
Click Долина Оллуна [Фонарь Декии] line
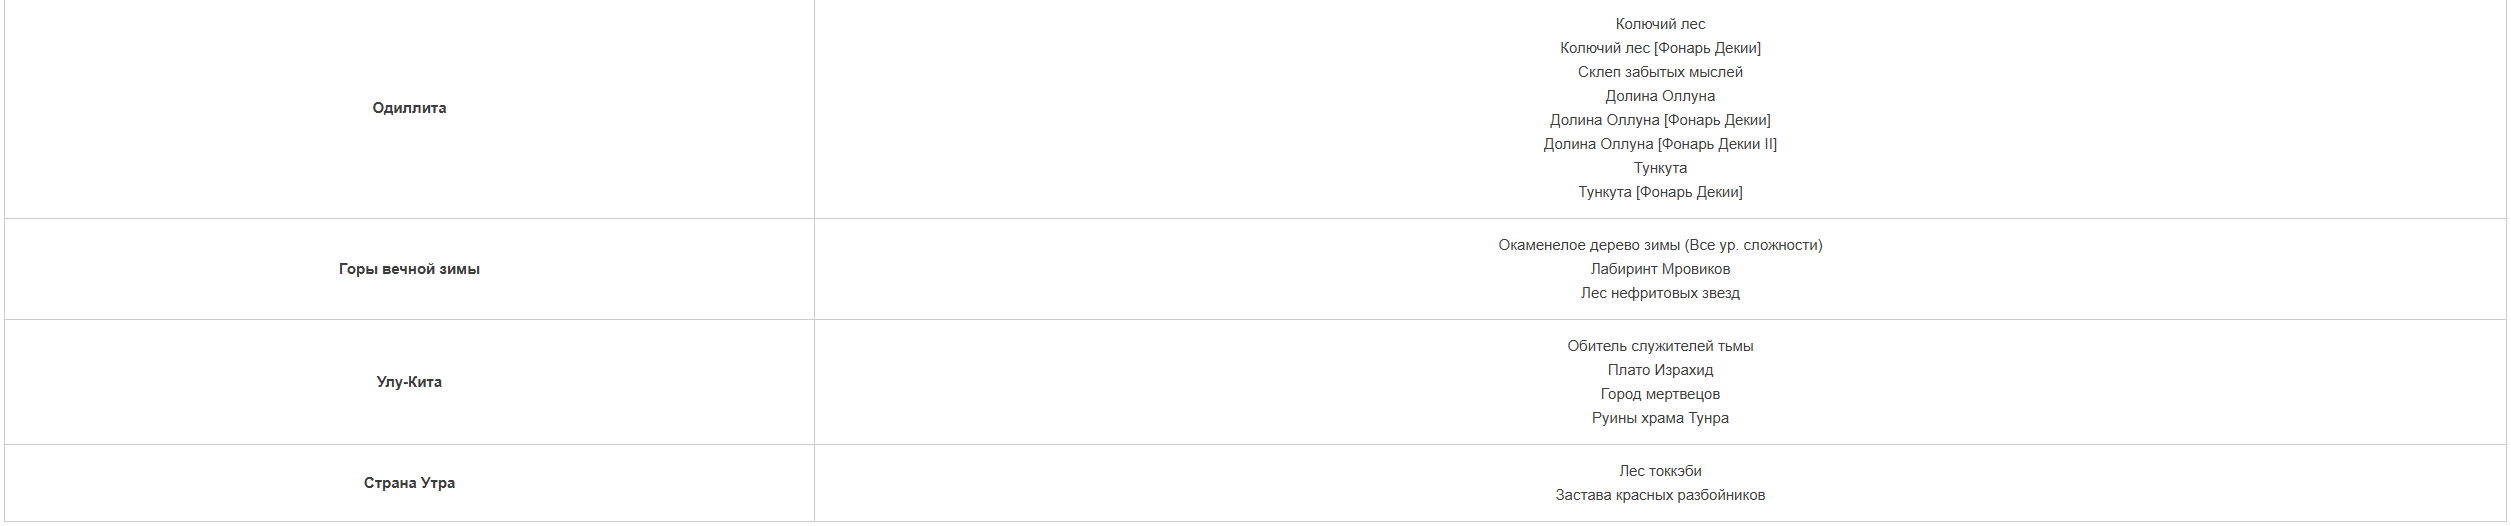[1660, 120]
